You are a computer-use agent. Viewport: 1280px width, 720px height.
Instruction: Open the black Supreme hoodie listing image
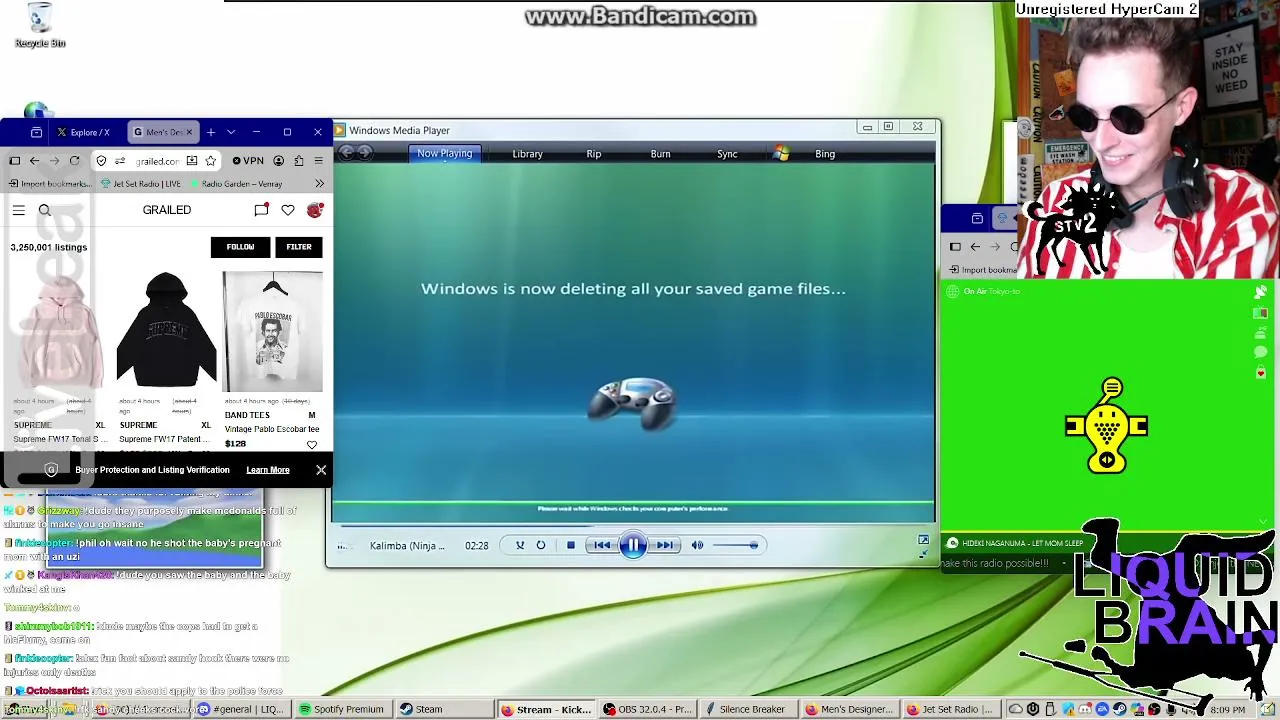[x=166, y=330]
